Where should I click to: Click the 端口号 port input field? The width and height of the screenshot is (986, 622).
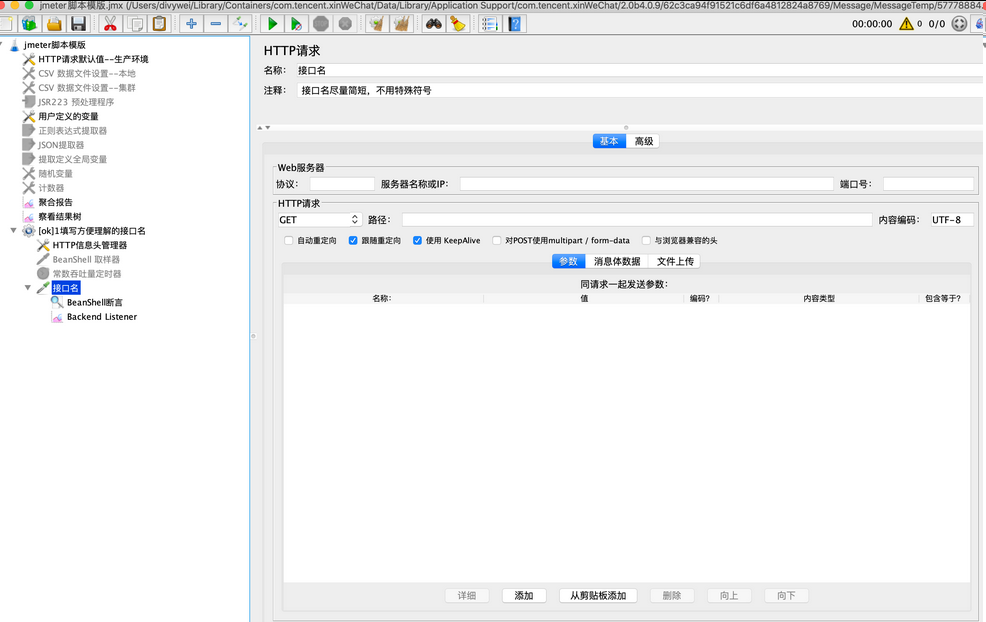click(x=928, y=184)
